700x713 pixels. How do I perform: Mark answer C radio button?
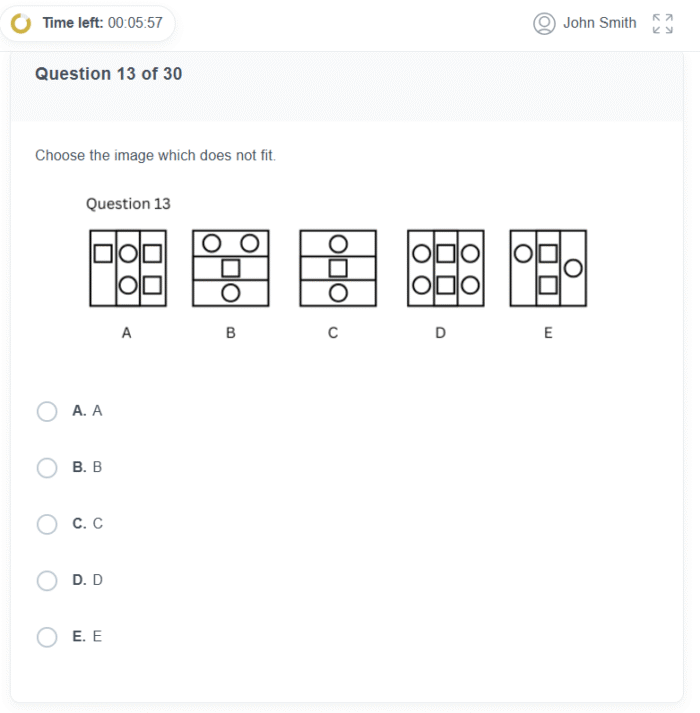[47, 524]
